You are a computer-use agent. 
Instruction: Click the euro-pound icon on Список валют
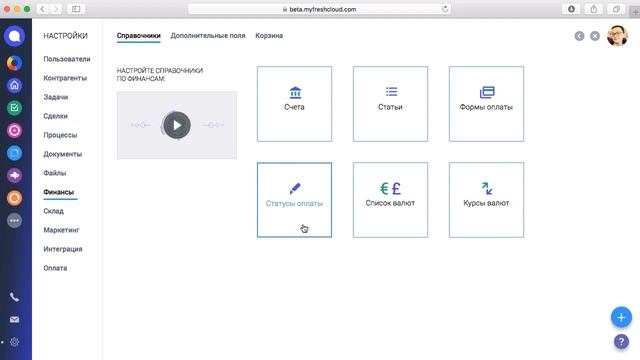[x=391, y=189]
